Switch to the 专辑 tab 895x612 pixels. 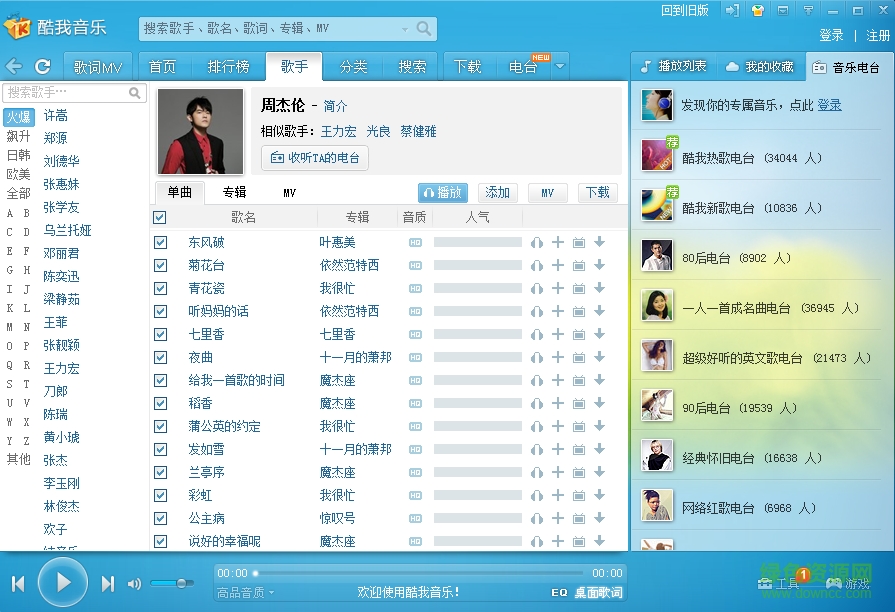click(x=232, y=192)
